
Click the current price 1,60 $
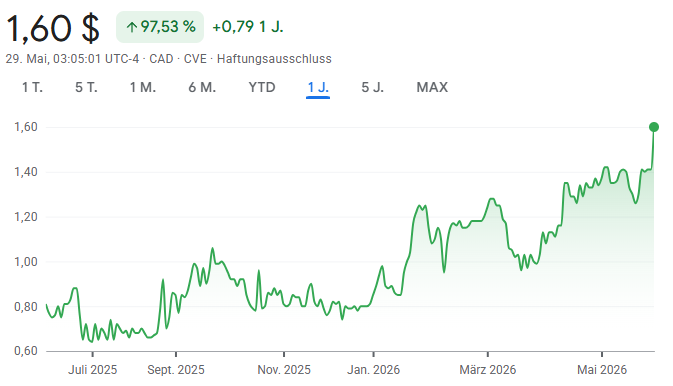click(53, 29)
